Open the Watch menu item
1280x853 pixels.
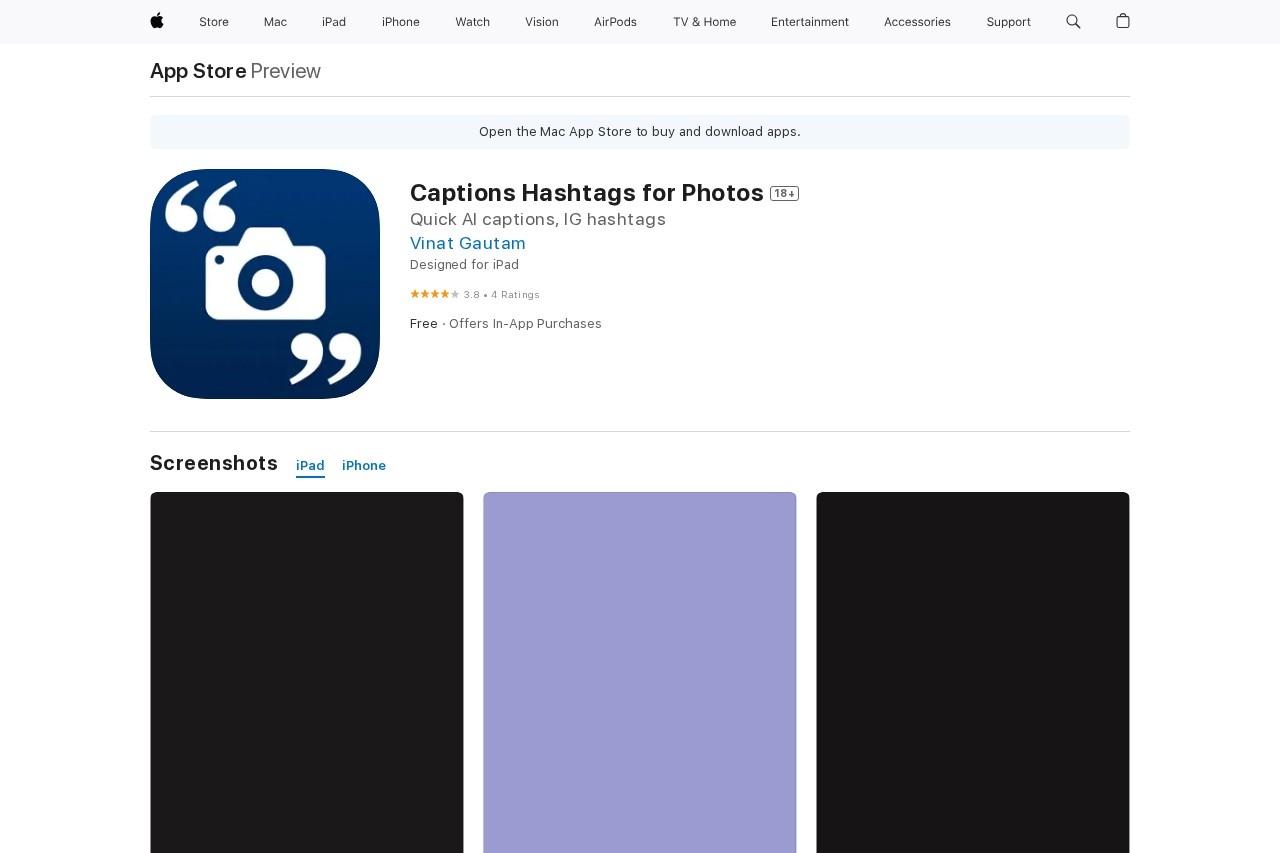[x=472, y=22]
